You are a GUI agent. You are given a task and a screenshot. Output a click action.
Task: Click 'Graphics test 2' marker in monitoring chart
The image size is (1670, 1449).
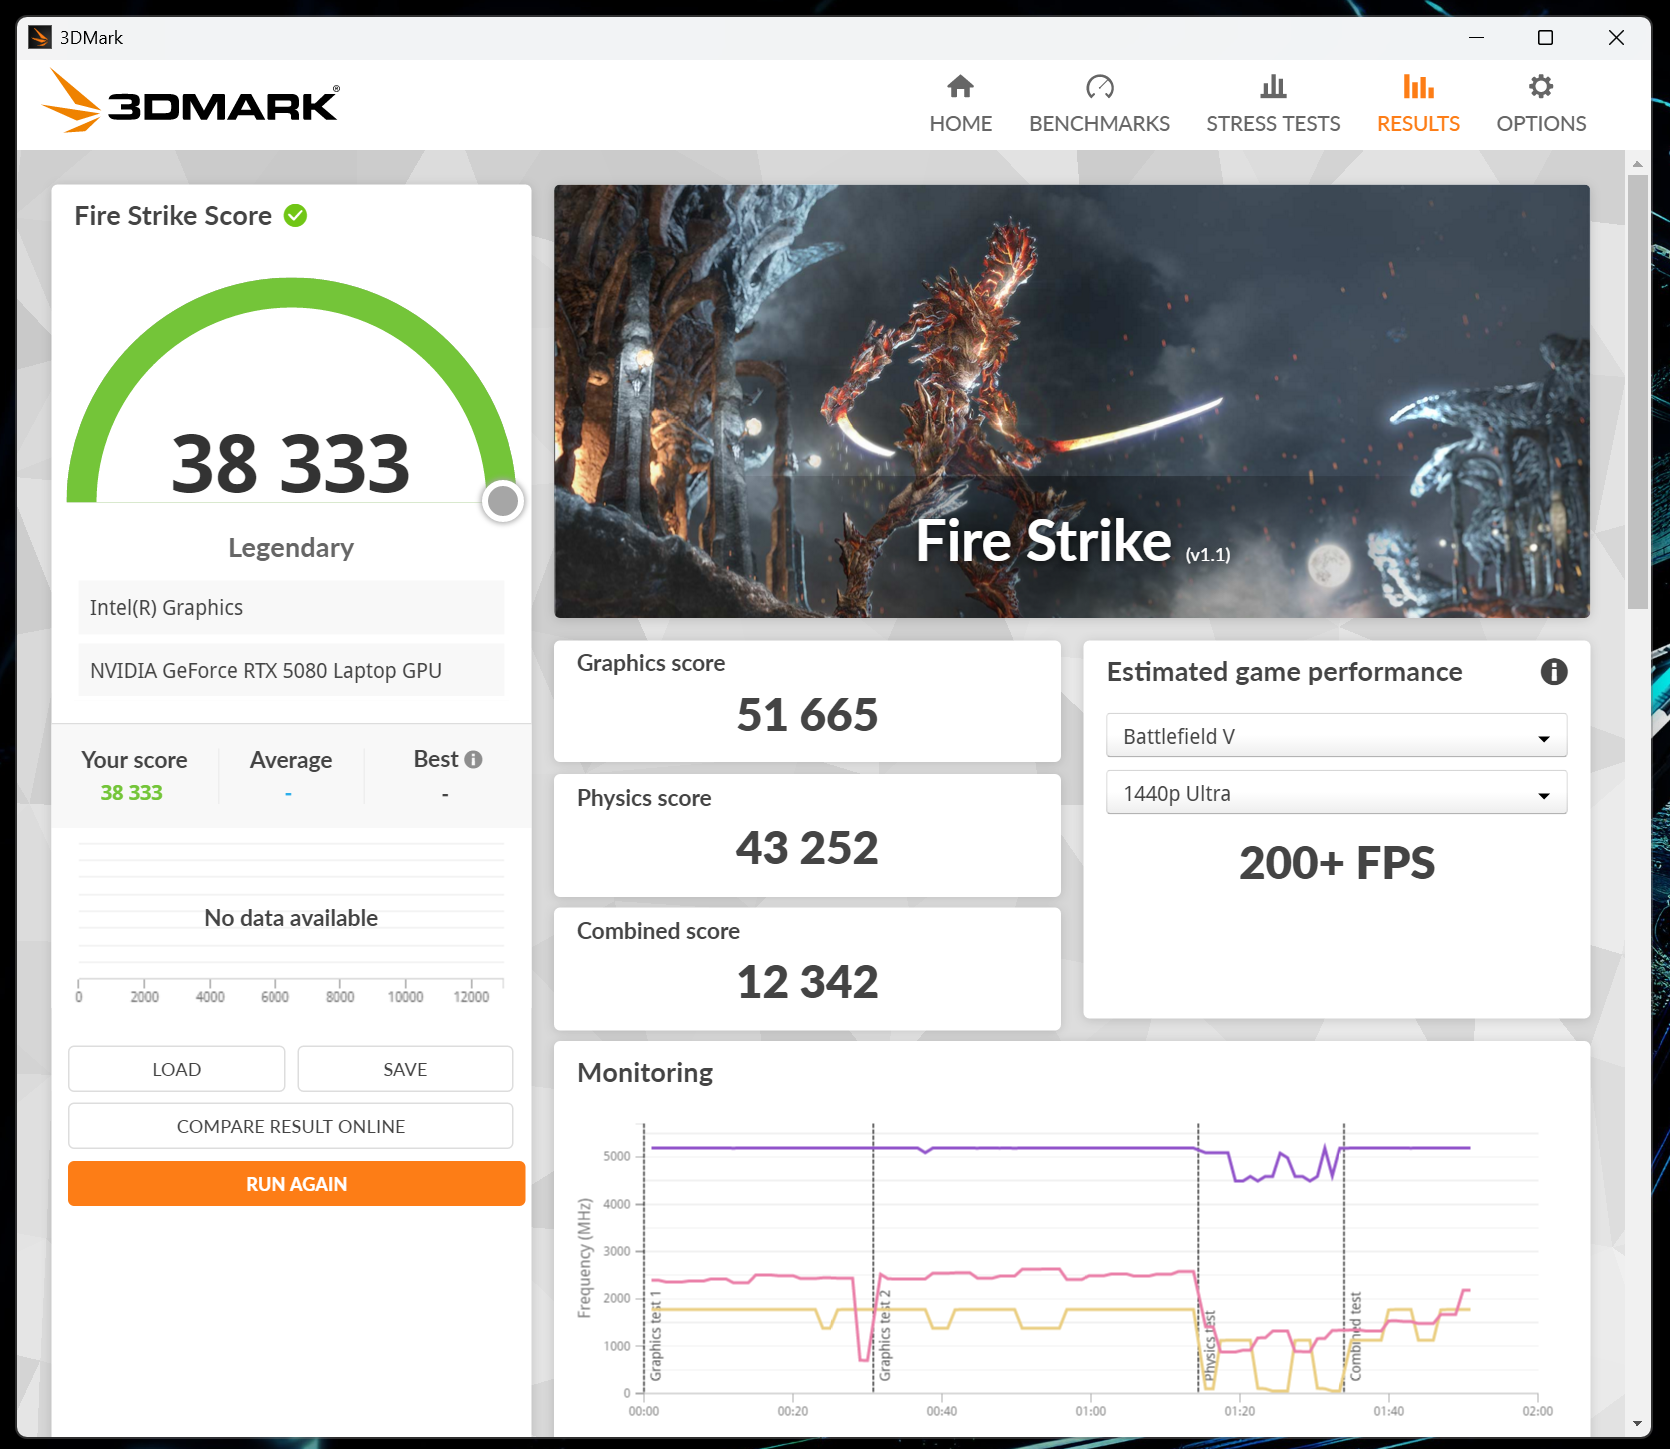[885, 1335]
